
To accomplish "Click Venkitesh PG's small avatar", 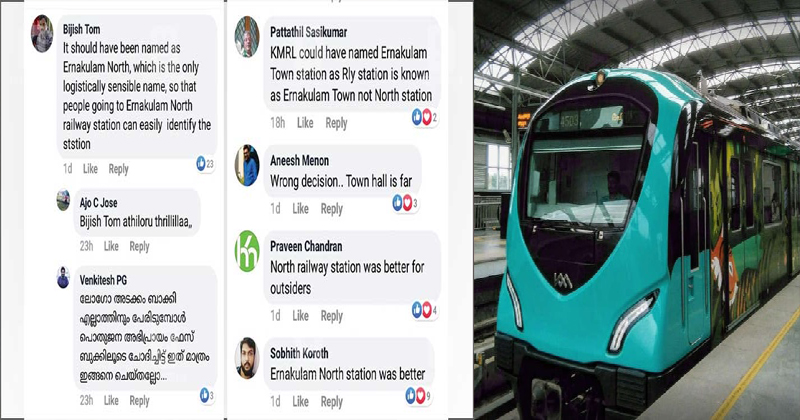I will [x=63, y=278].
